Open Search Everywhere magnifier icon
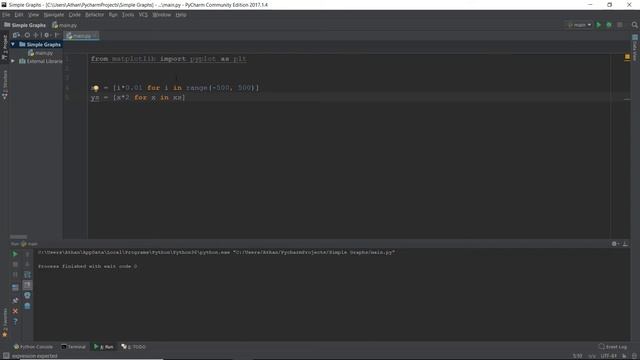The height and width of the screenshot is (360, 640). (635, 25)
